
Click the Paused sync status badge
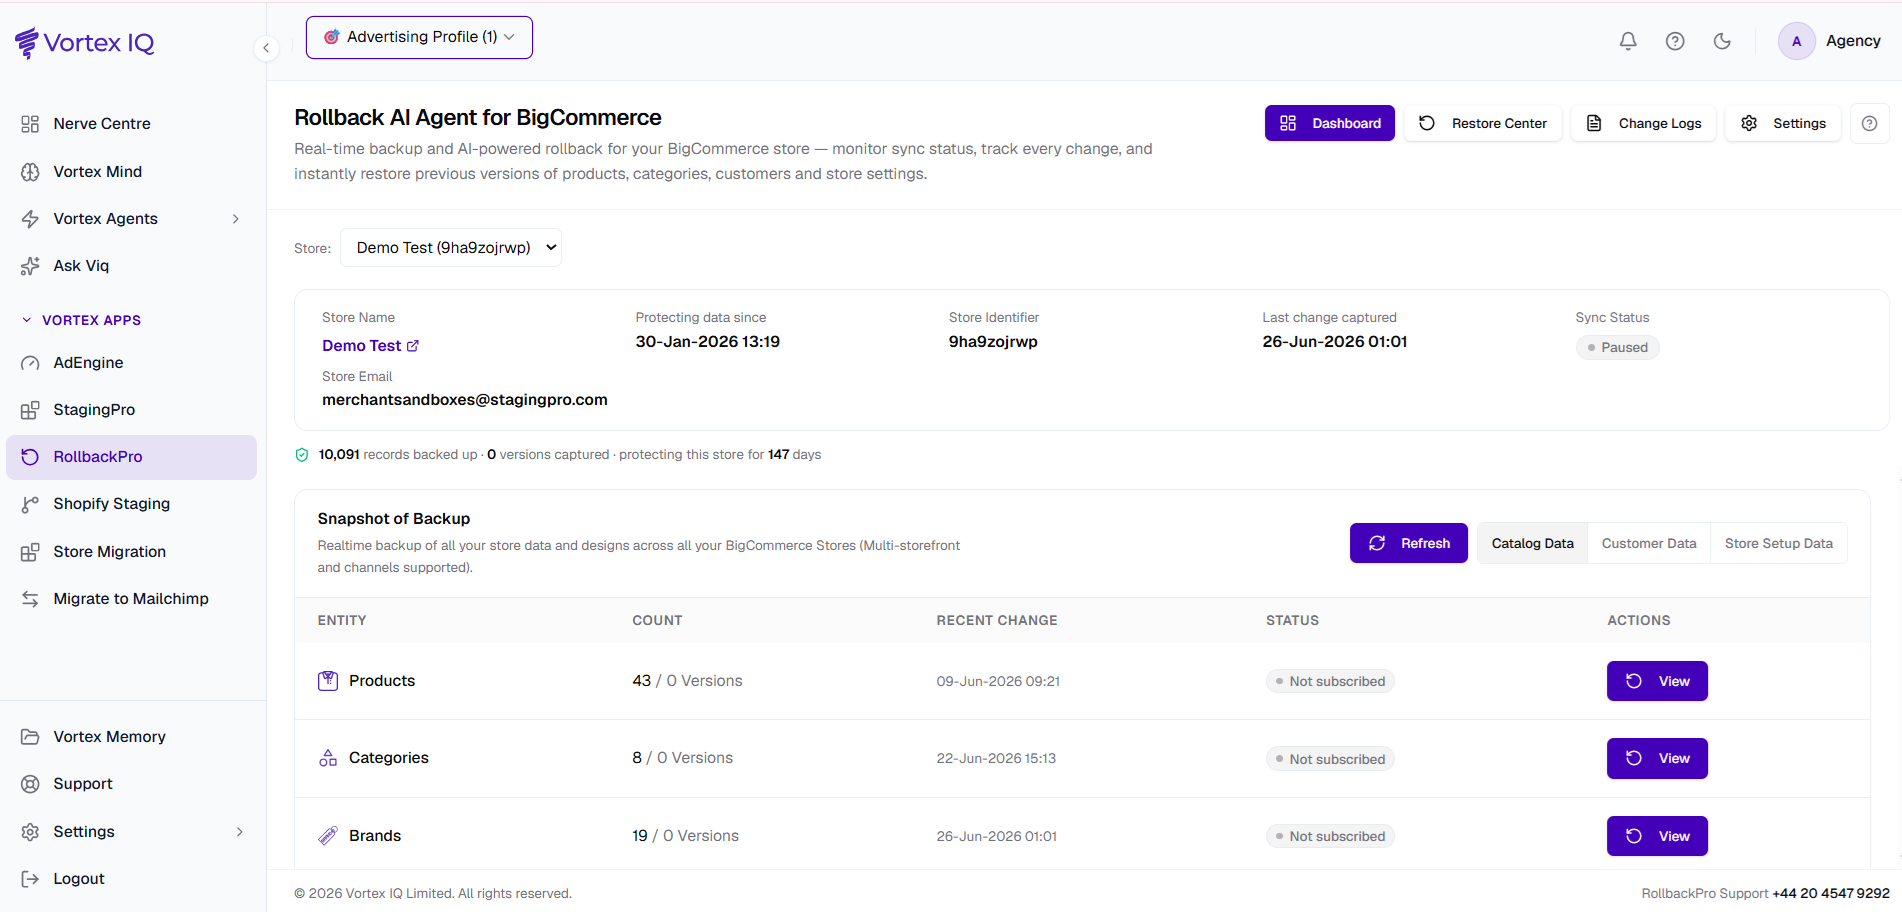coord(1617,347)
